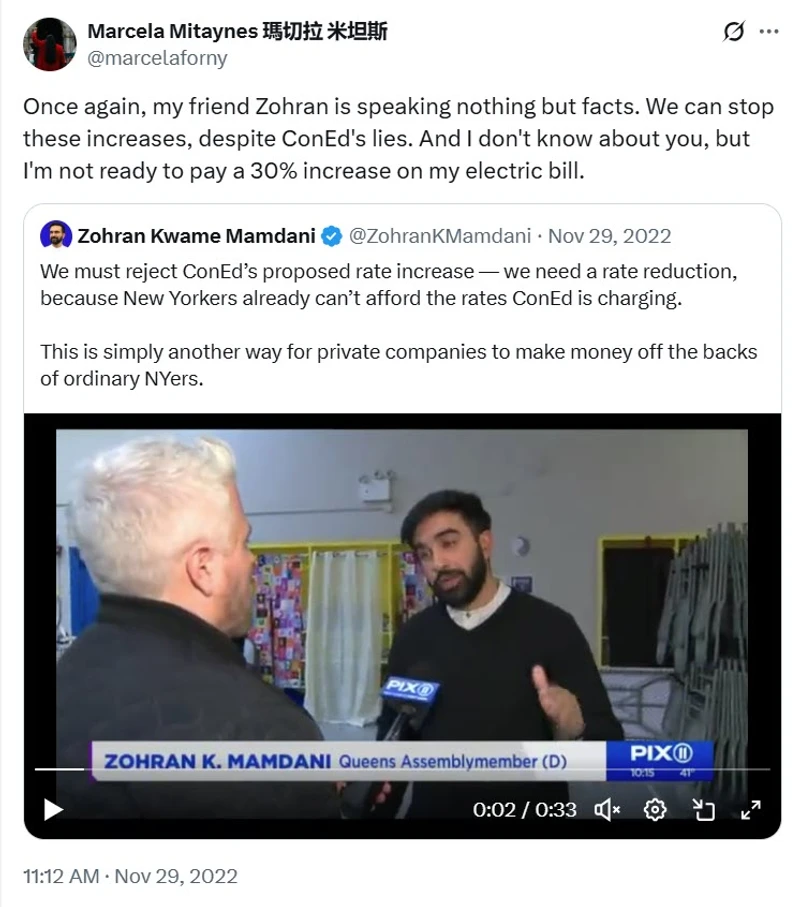Open the quoted tweet text body
This screenshot has height=907, width=800.
point(399,325)
